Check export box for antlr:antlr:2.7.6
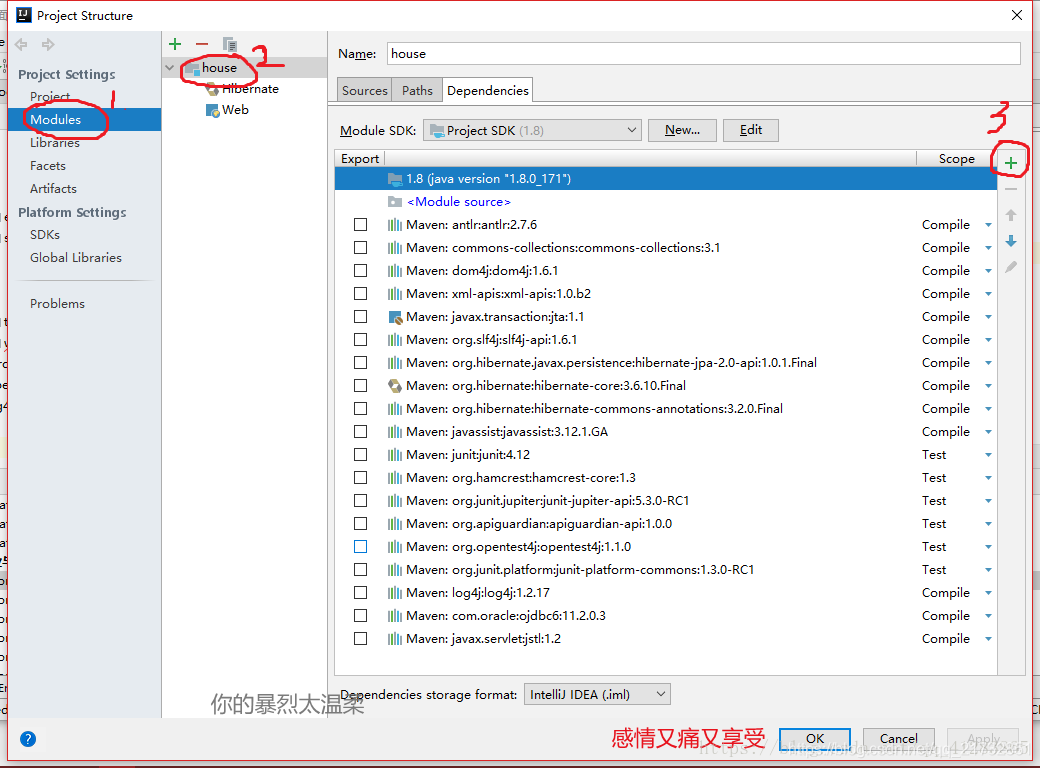Viewport: 1040px width, 768px height. [x=360, y=225]
